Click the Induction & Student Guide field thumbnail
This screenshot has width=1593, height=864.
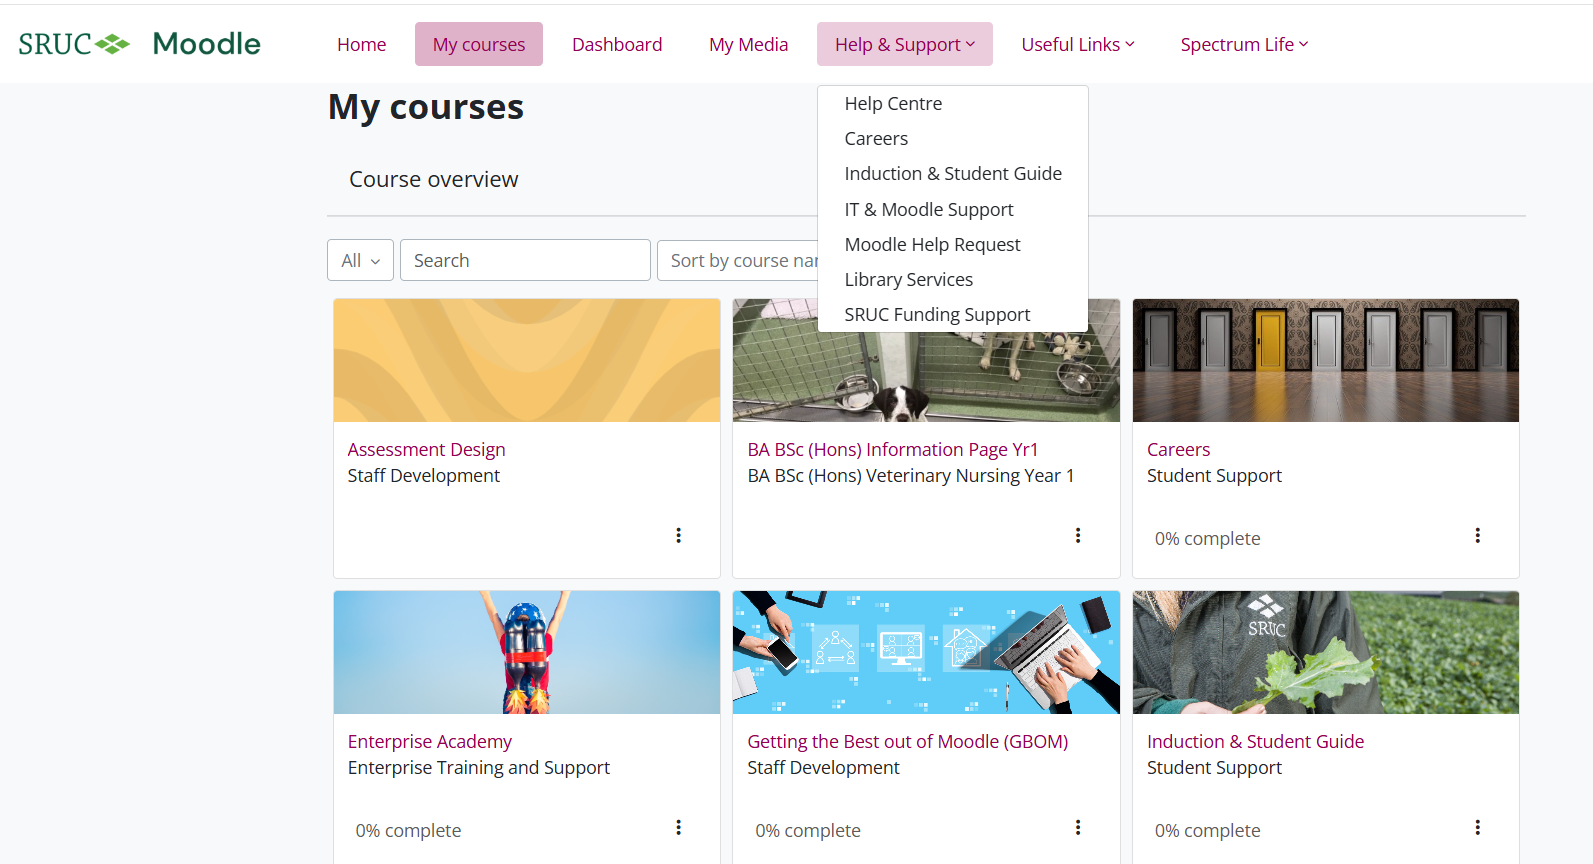tap(1326, 652)
